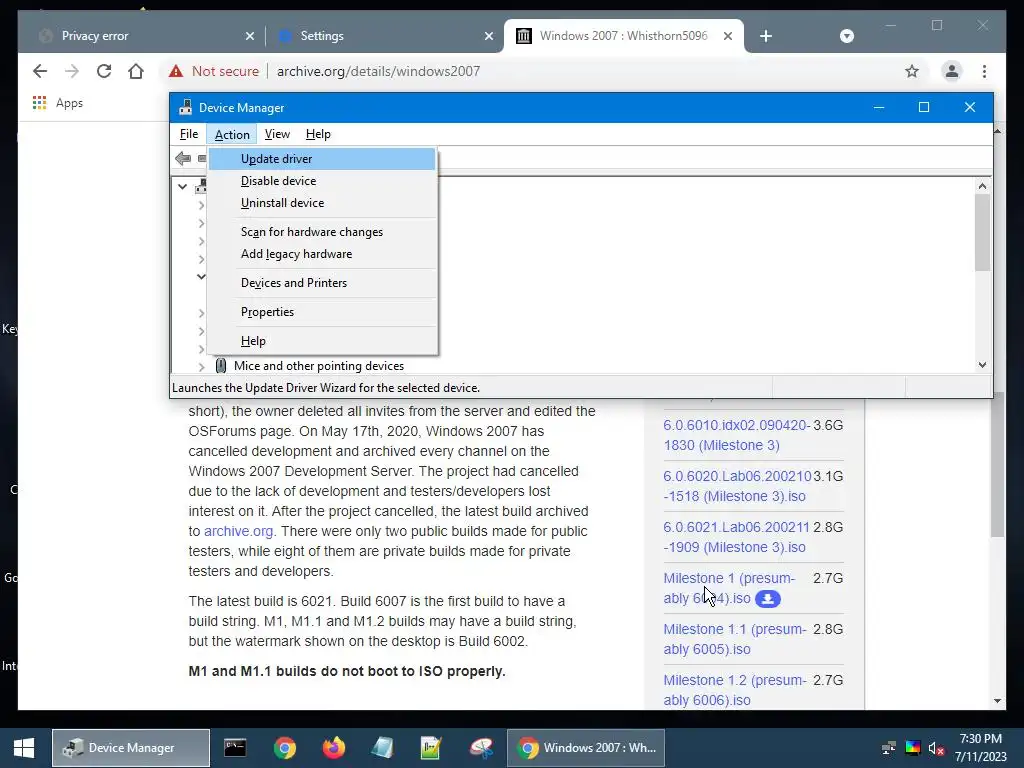
Task: Reload the archive.org page
Action: coord(104,71)
